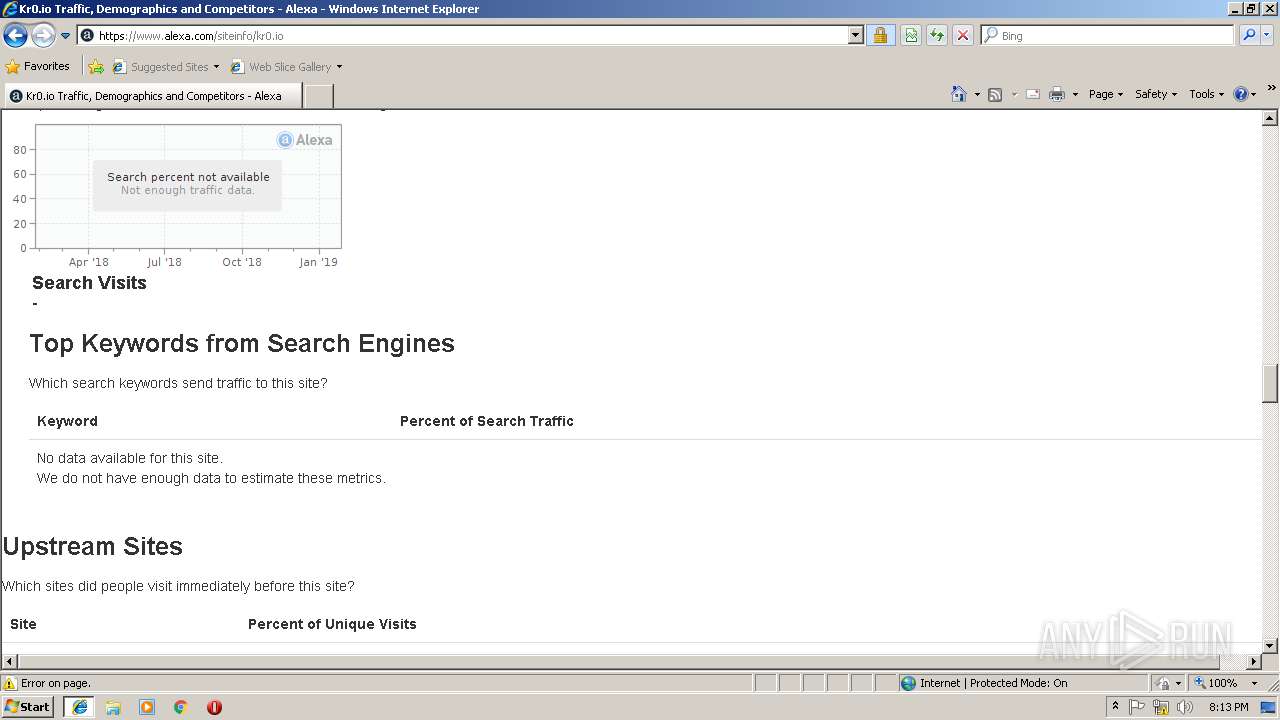Open the Windows Start button
Viewport: 1280px width, 720px height.
click(x=28, y=706)
